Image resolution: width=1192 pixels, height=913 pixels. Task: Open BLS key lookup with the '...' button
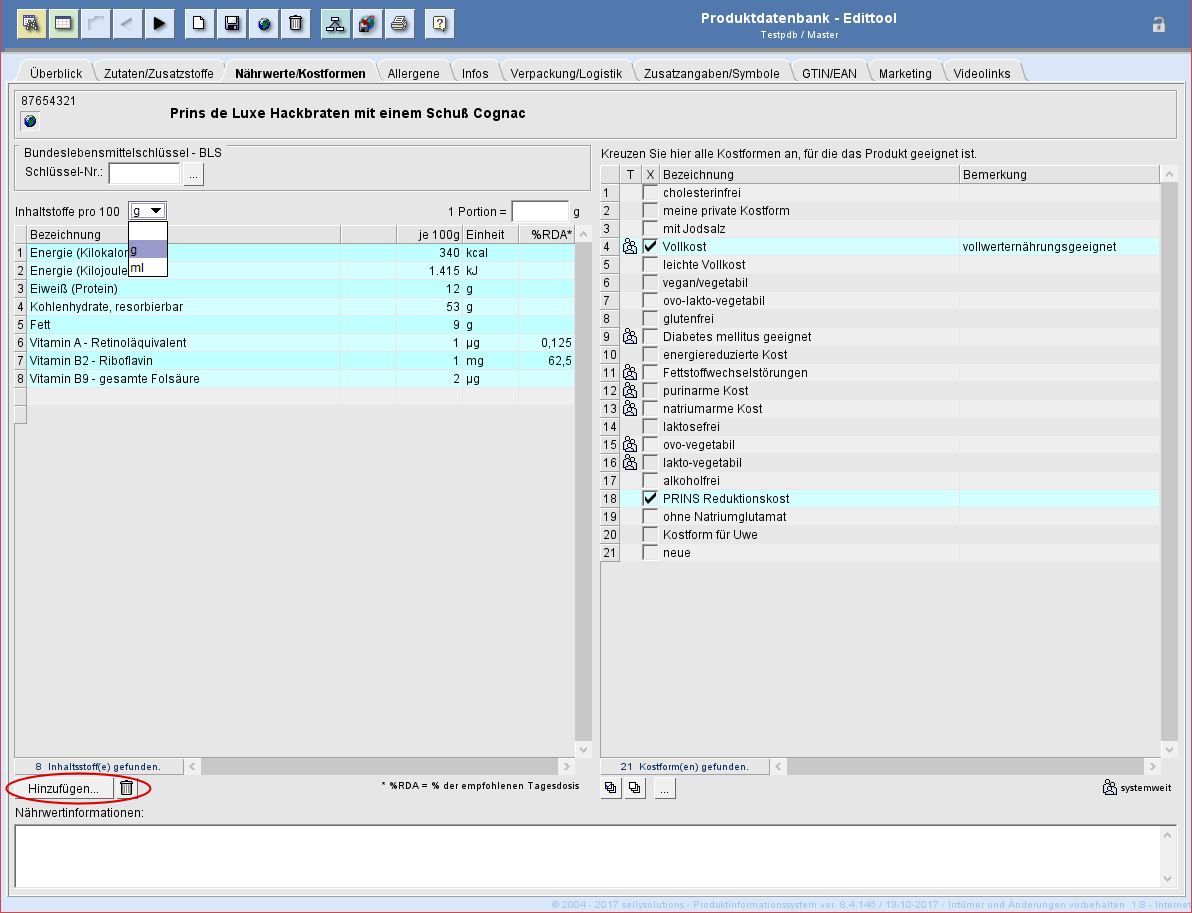[194, 174]
